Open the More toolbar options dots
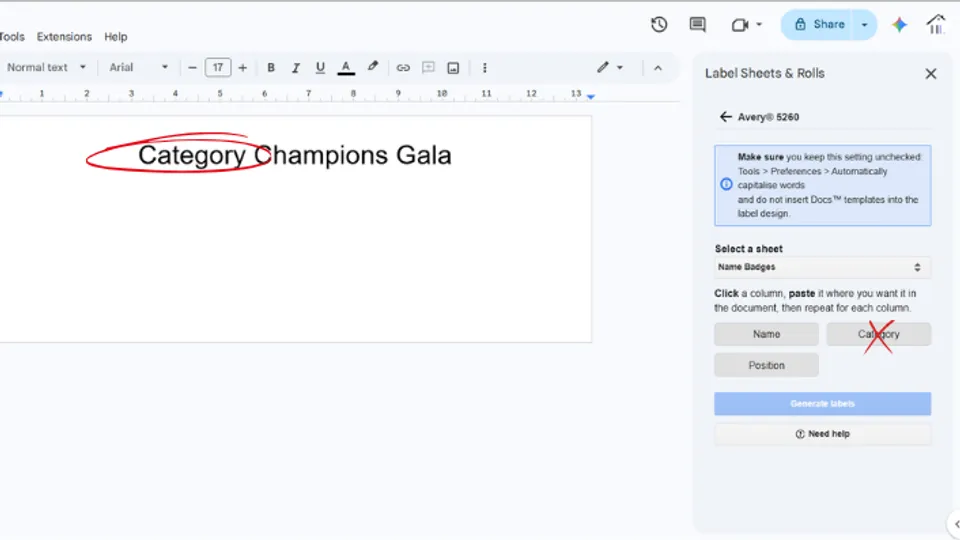Viewport: 960px width, 540px height. 484,67
